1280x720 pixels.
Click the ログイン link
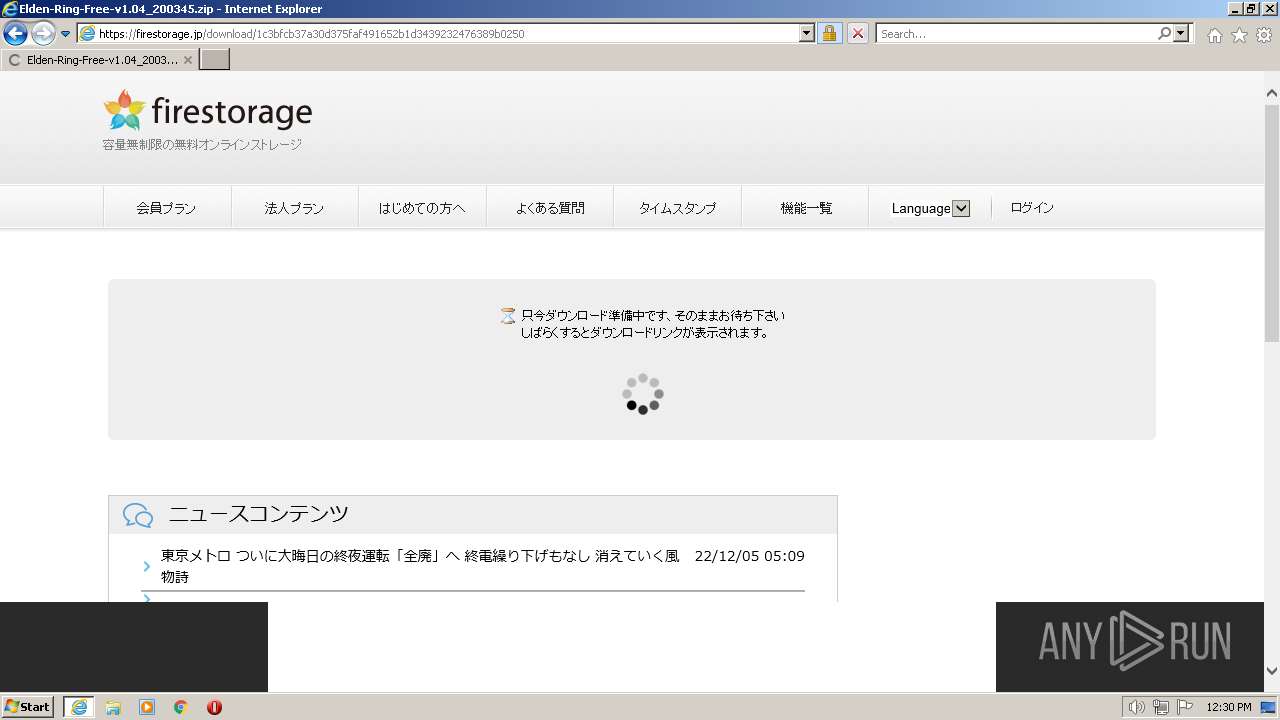point(1032,208)
